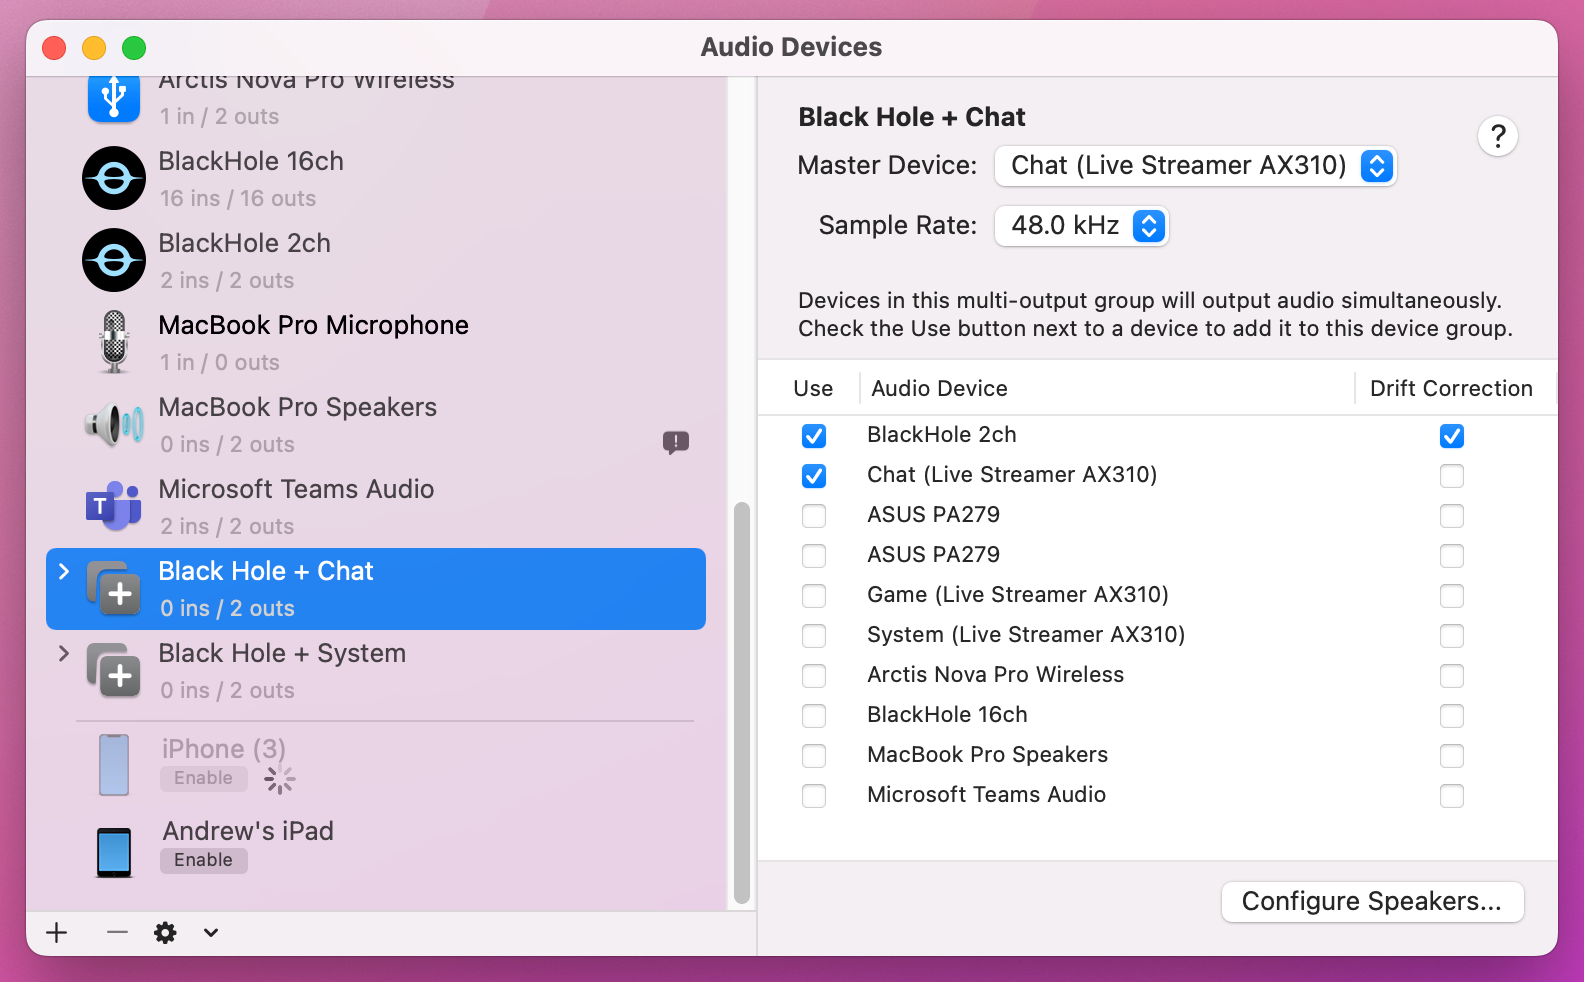Select the Microsoft Teams Audio device name

[x=296, y=489]
